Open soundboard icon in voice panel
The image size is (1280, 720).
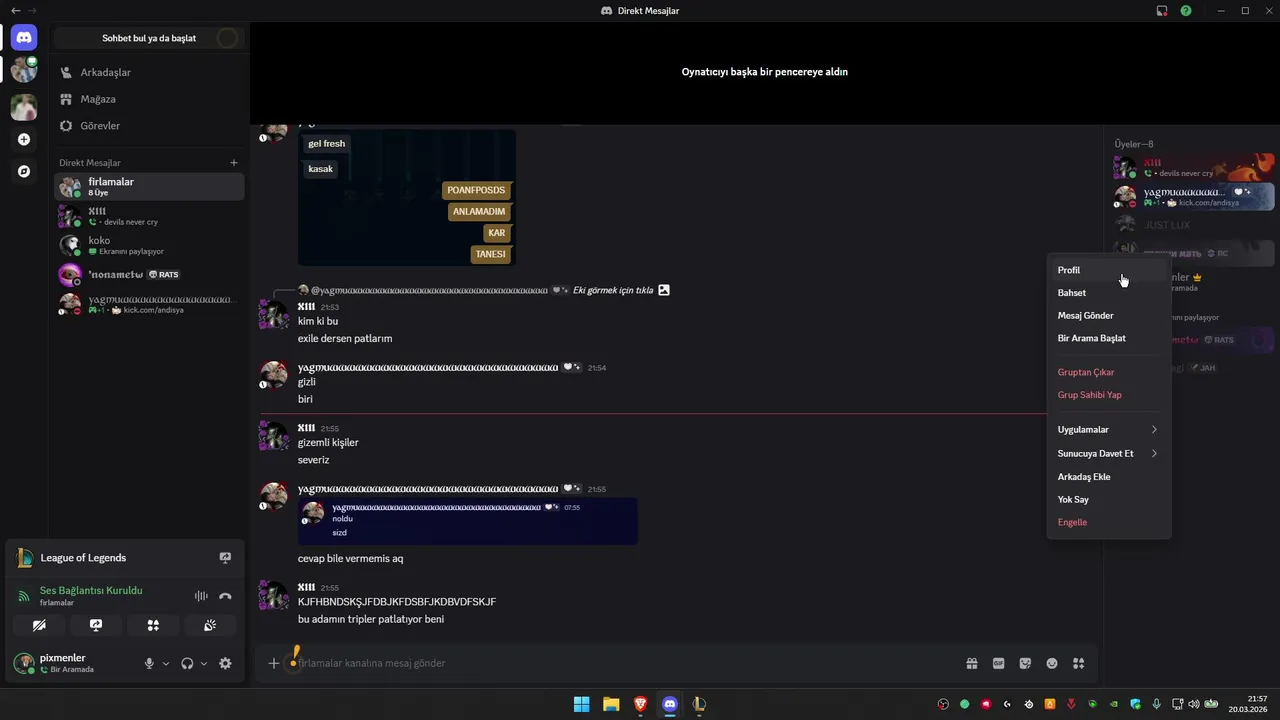click(210, 625)
